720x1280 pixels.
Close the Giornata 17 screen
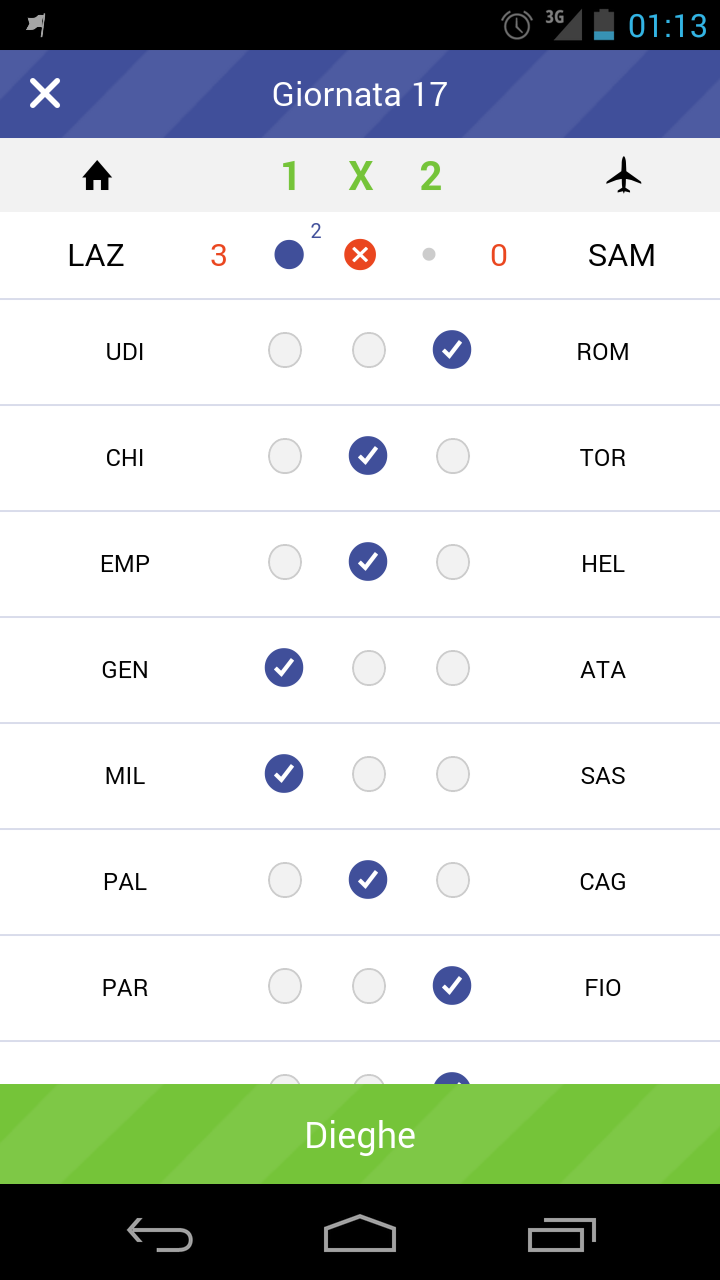coord(45,93)
